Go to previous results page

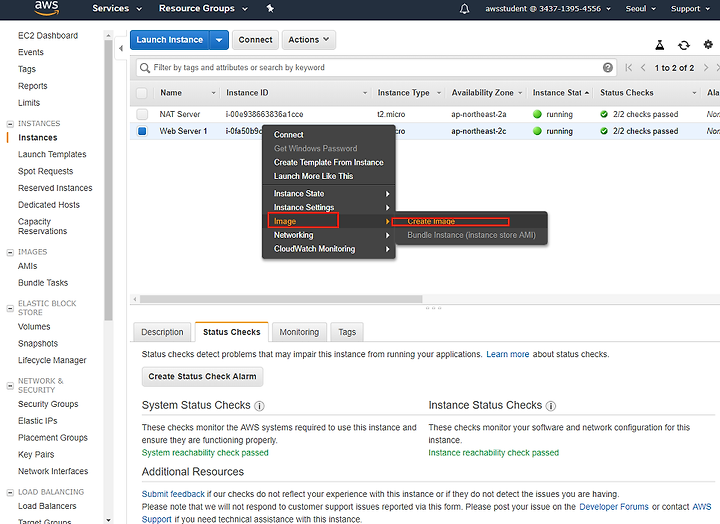click(x=643, y=68)
